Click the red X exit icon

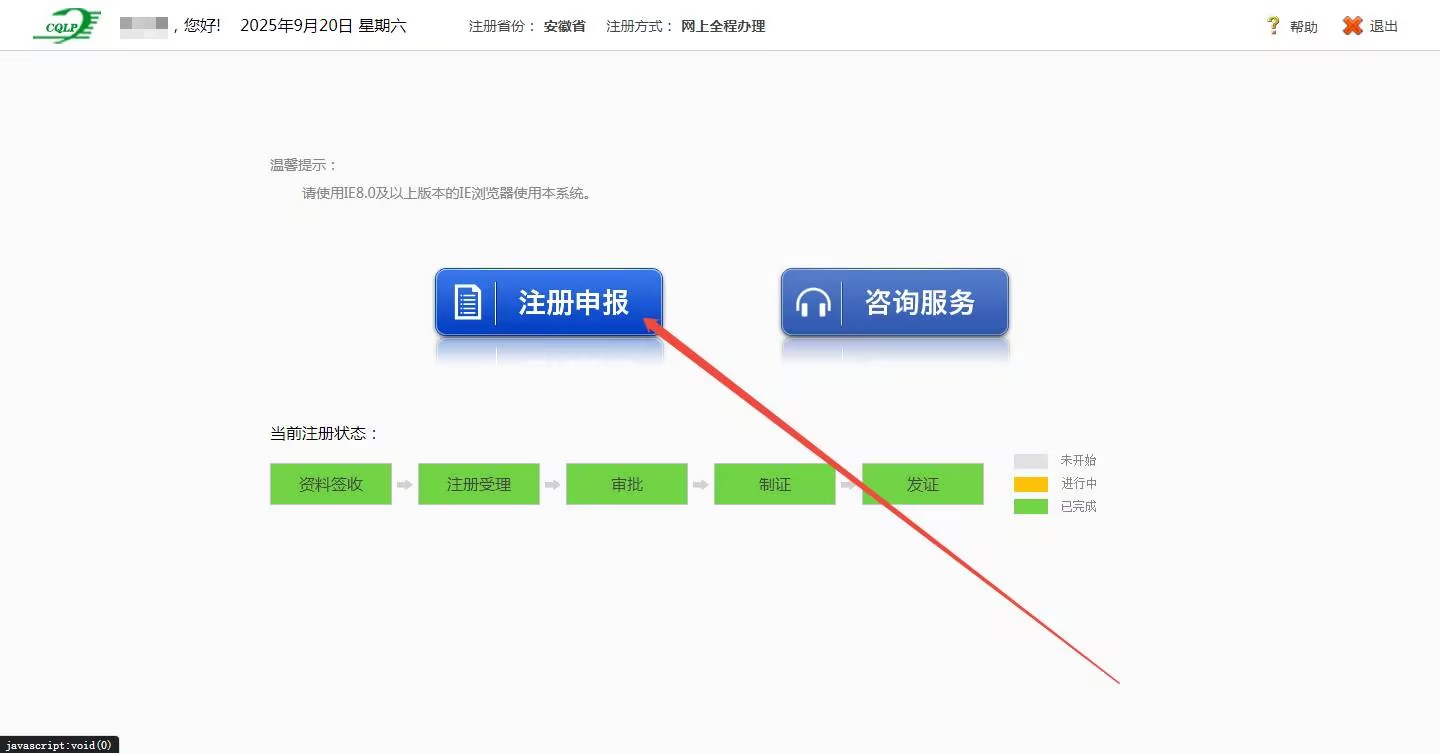point(1352,26)
